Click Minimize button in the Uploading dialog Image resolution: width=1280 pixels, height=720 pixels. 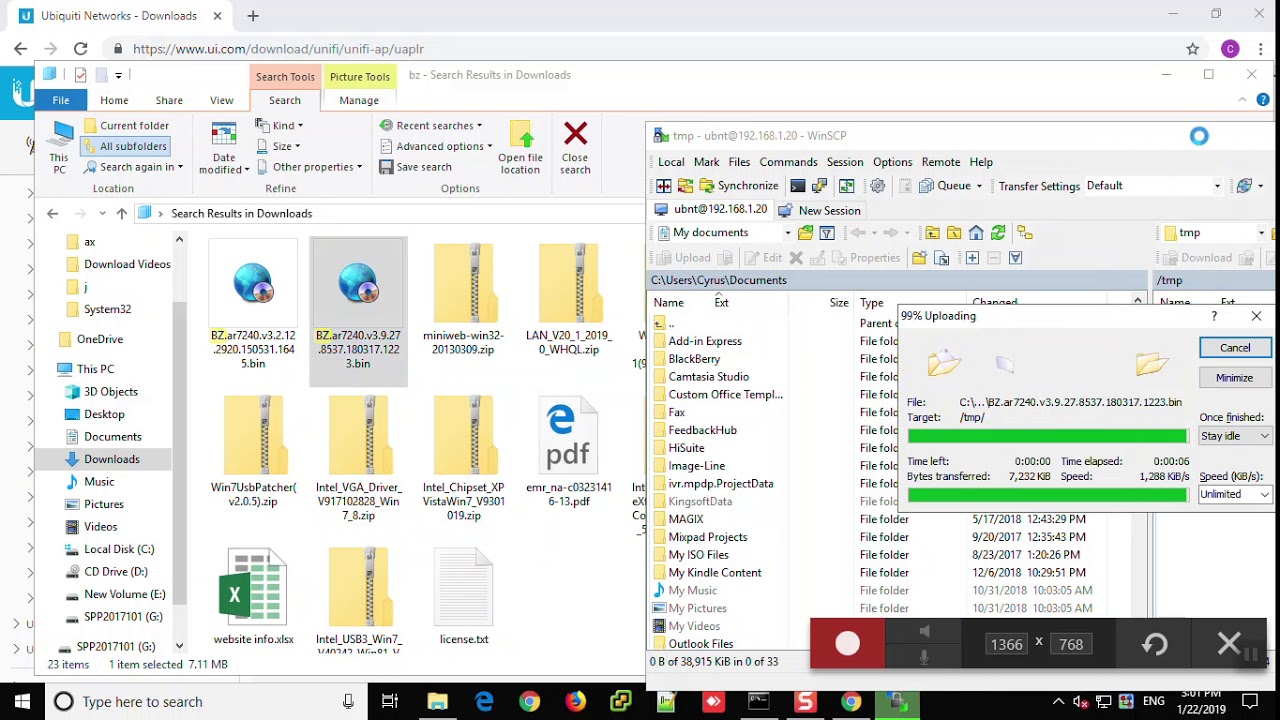(x=1234, y=378)
